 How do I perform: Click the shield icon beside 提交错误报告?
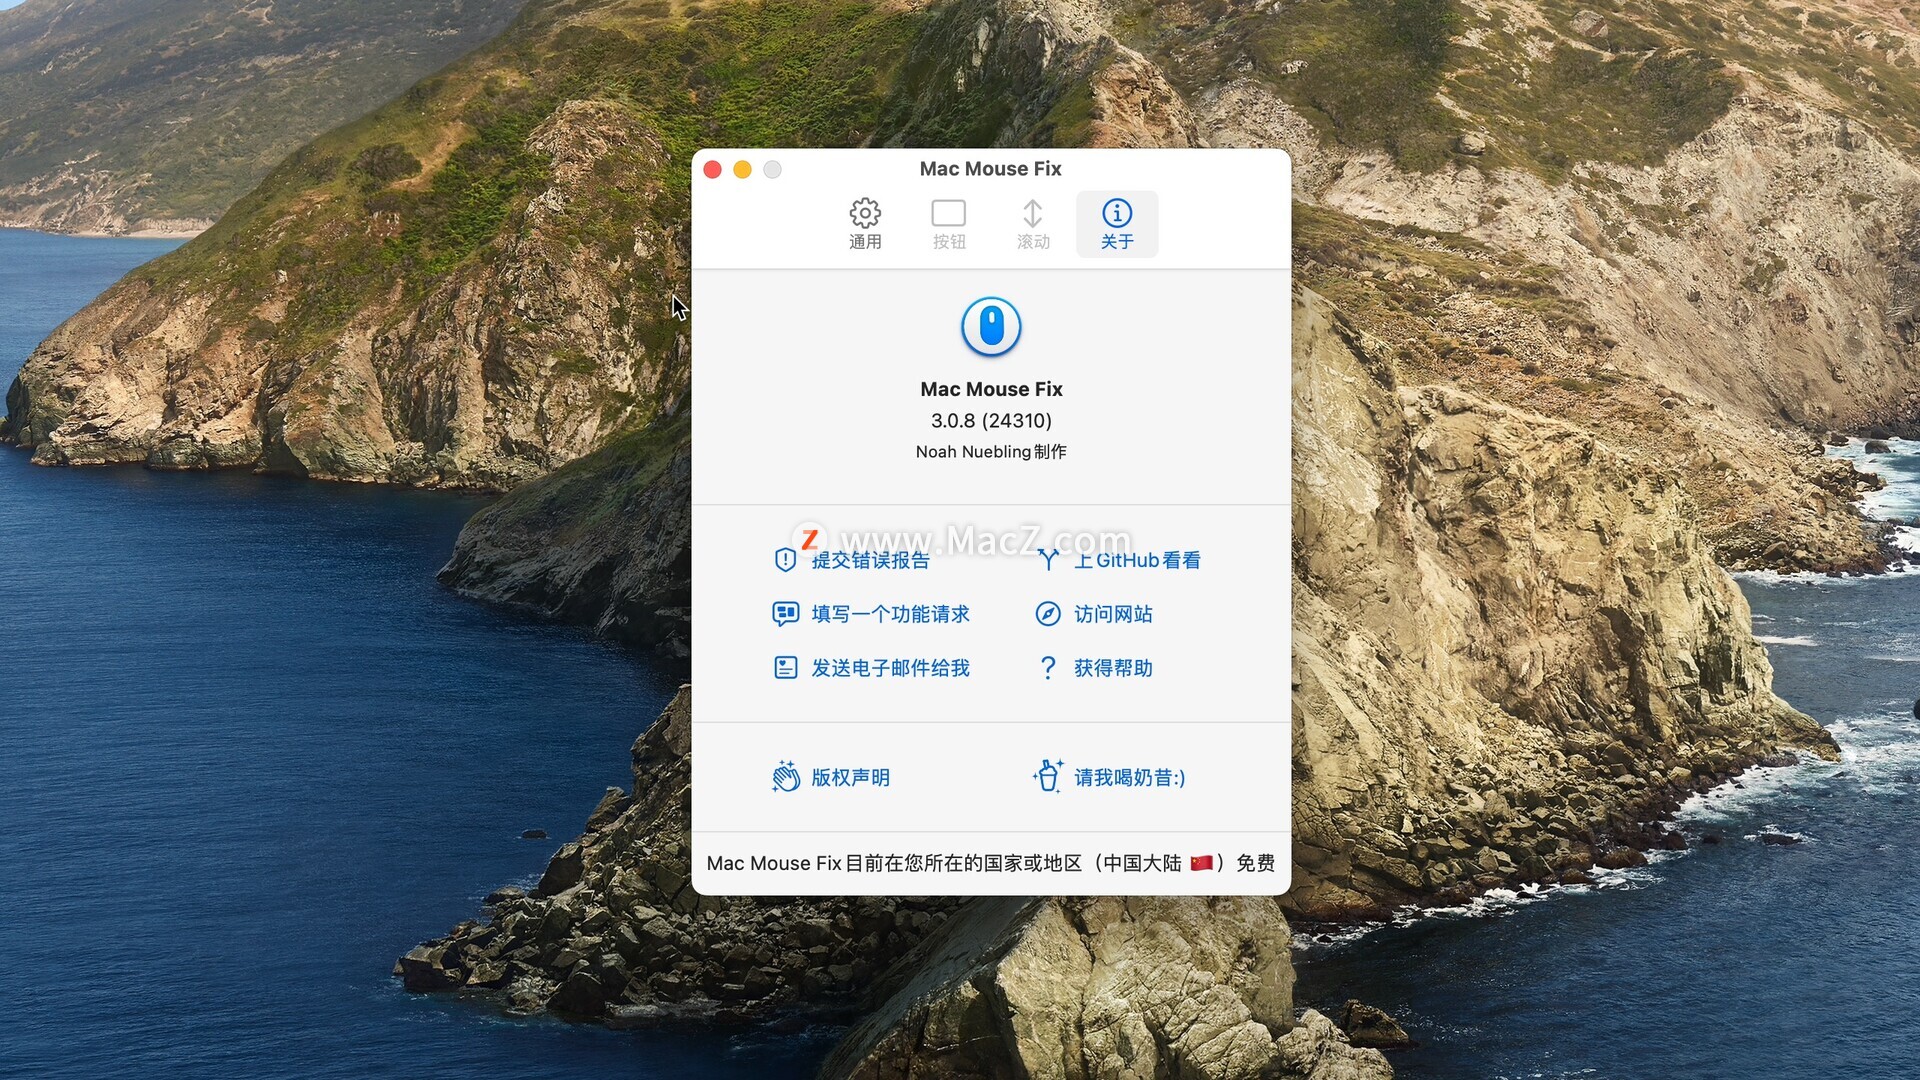pos(785,560)
